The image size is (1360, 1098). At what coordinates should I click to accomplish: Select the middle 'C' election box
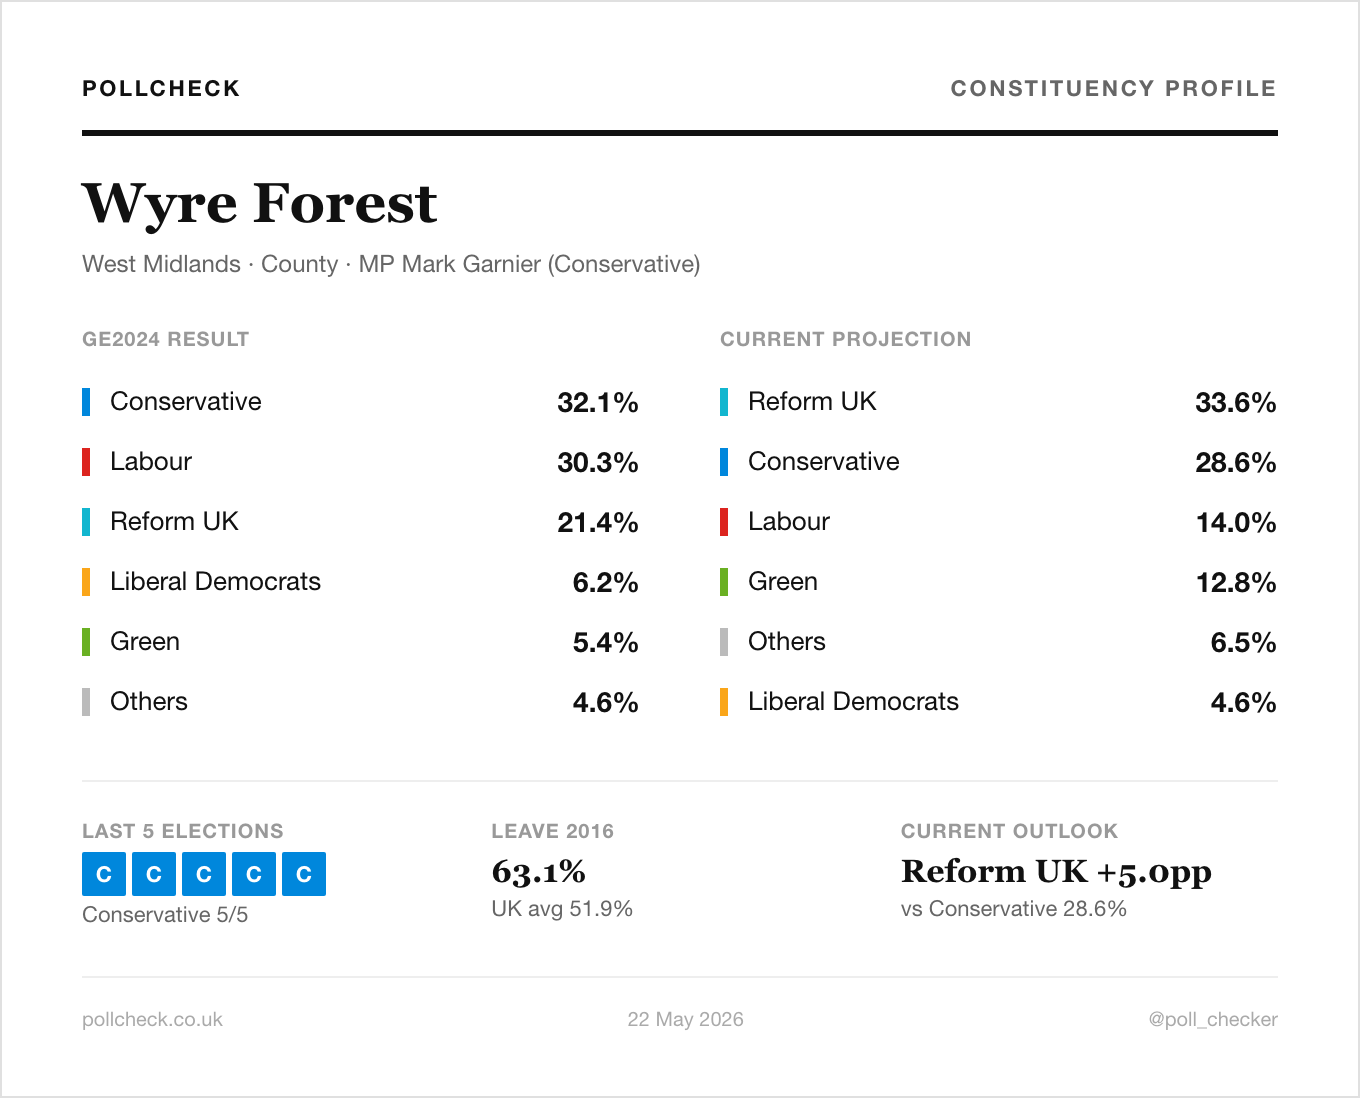(204, 874)
